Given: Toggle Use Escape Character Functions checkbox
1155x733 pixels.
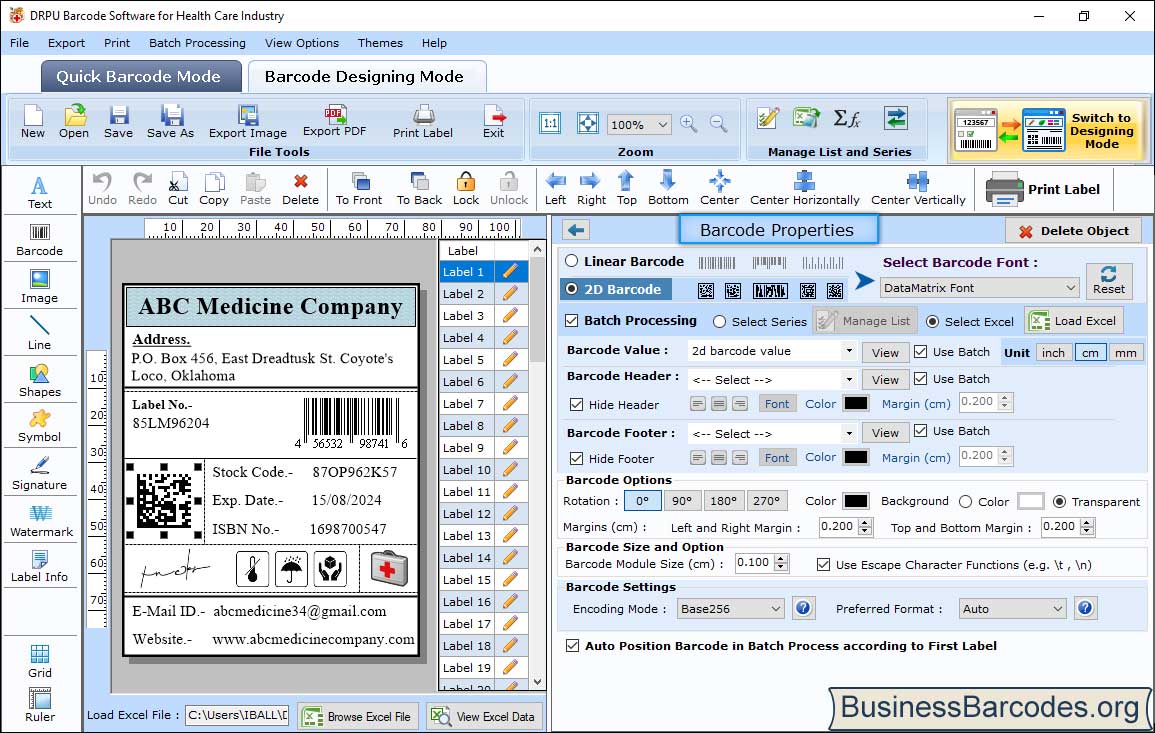Looking at the screenshot, I should coord(824,565).
